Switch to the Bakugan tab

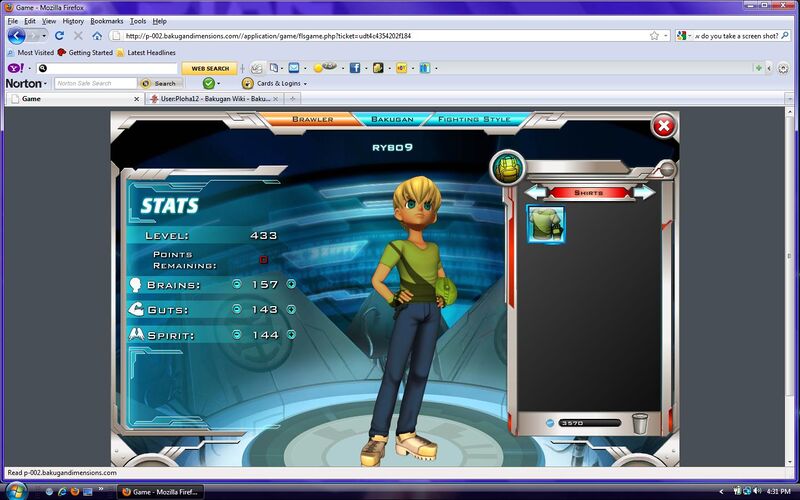[x=391, y=119]
